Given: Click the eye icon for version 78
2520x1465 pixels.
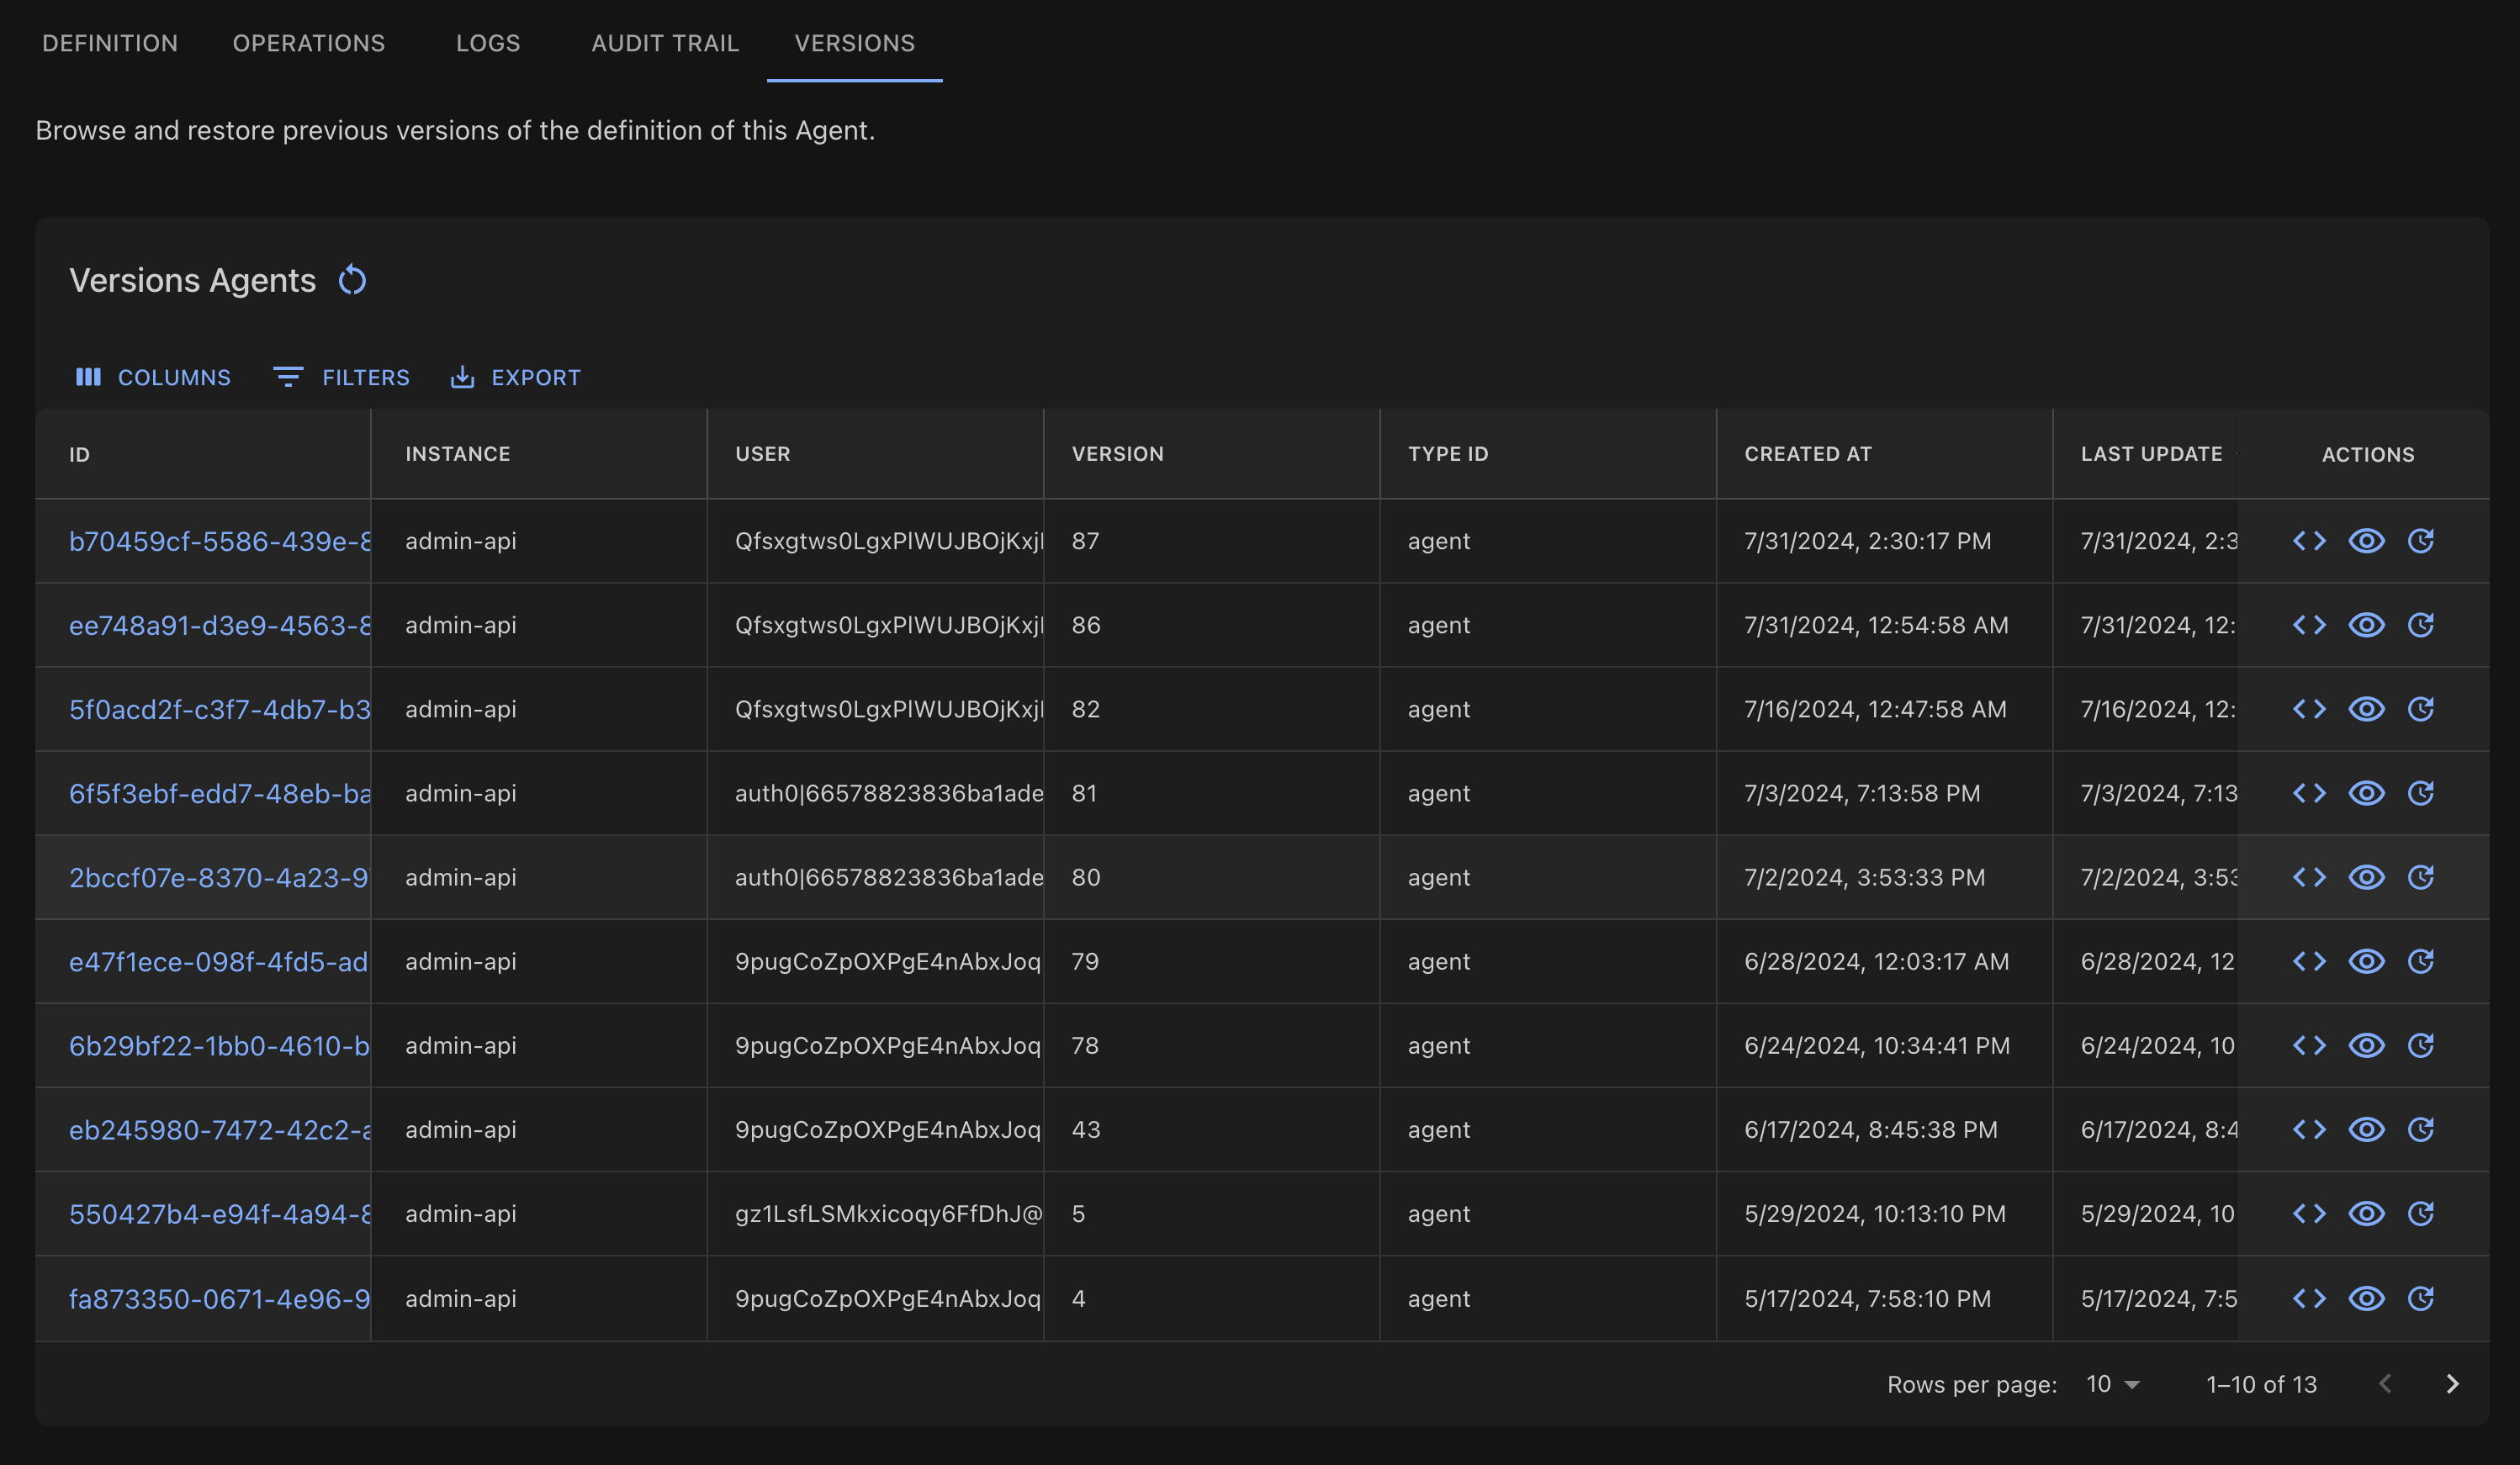Looking at the screenshot, I should [x=2366, y=1045].
